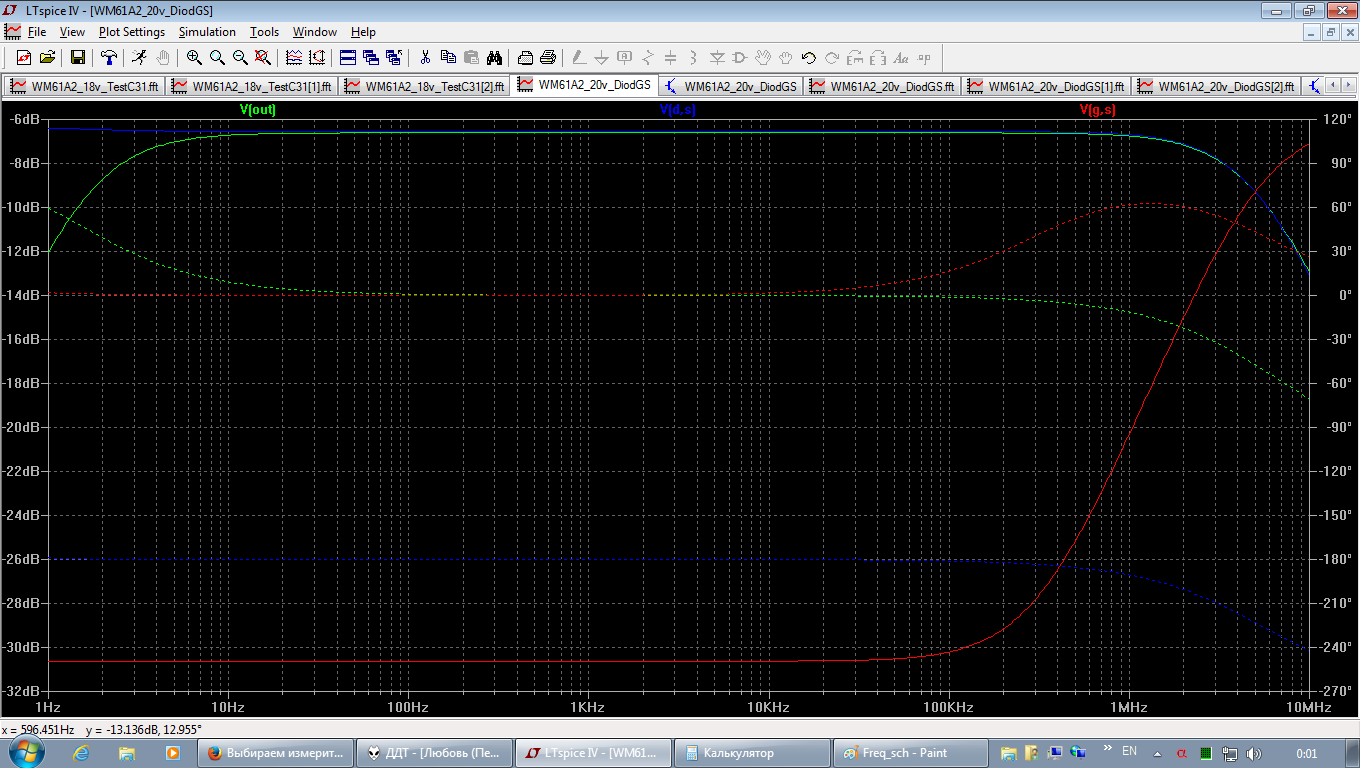Image resolution: width=1360 pixels, height=768 pixels.
Task: Click the Autorange axes icon
Action: tap(317, 57)
